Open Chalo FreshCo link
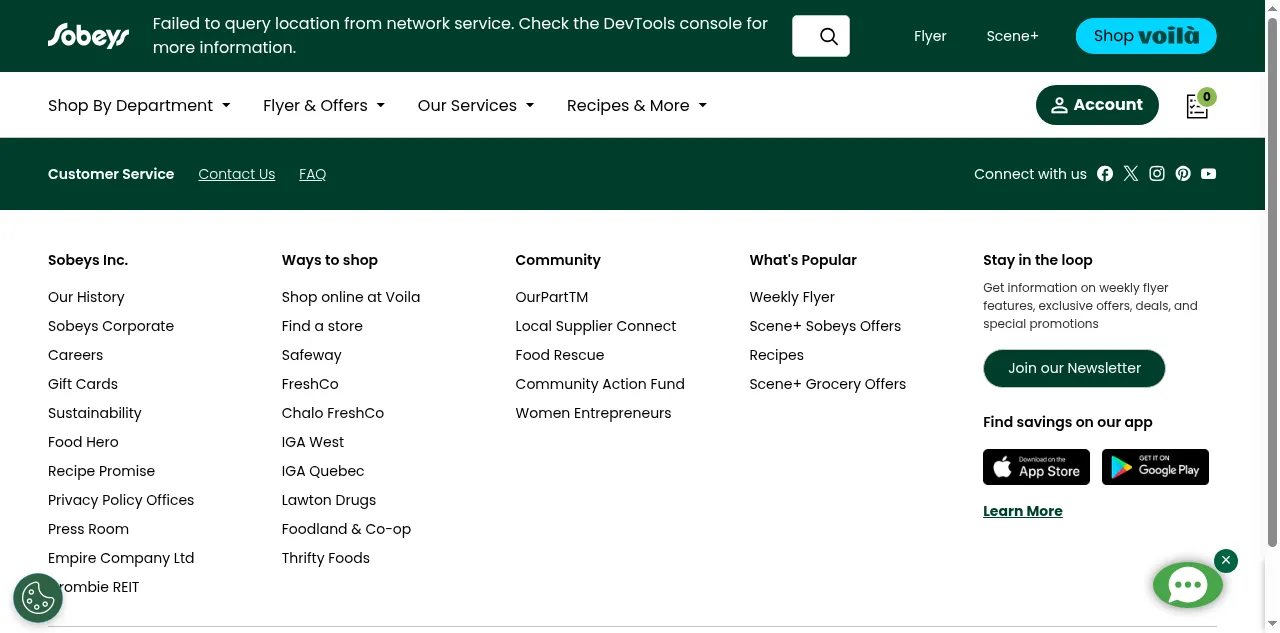 [x=333, y=413]
